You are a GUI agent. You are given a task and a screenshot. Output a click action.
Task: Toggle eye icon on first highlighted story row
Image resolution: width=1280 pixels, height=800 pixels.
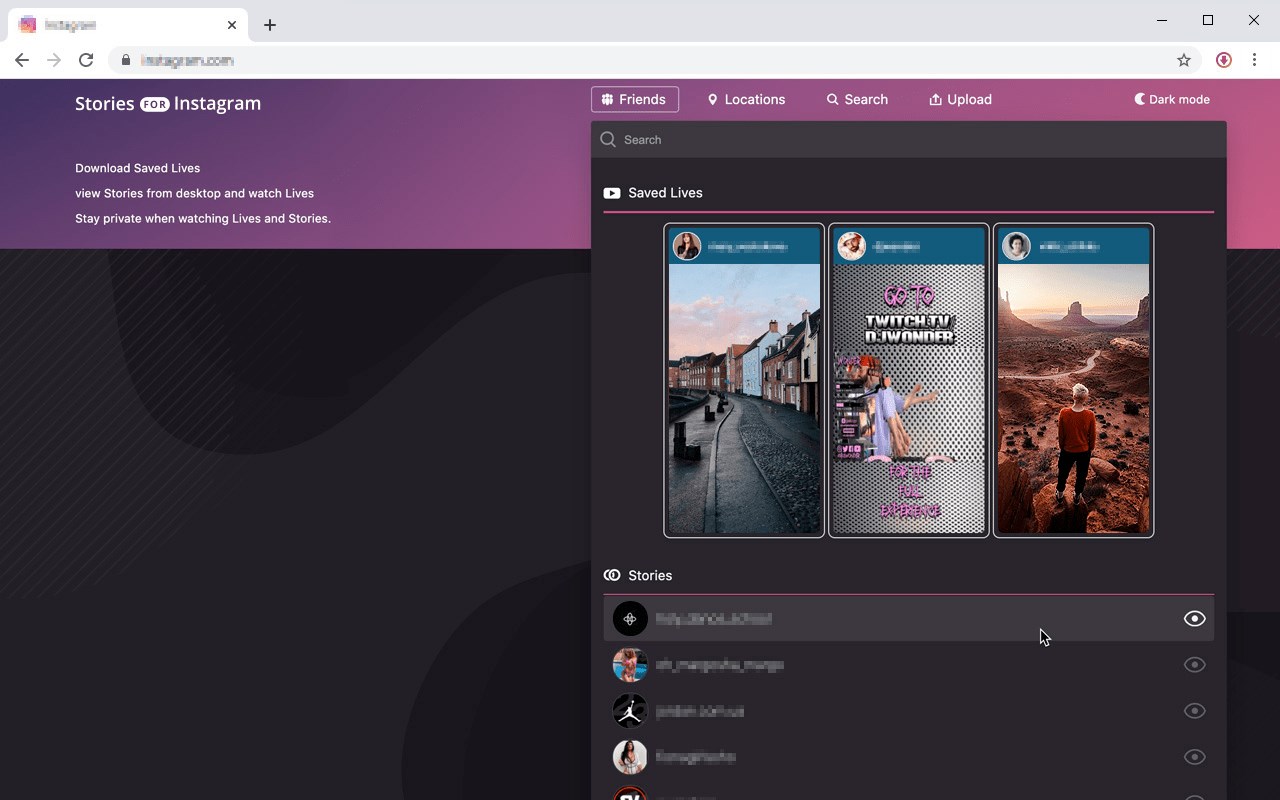pos(1194,619)
